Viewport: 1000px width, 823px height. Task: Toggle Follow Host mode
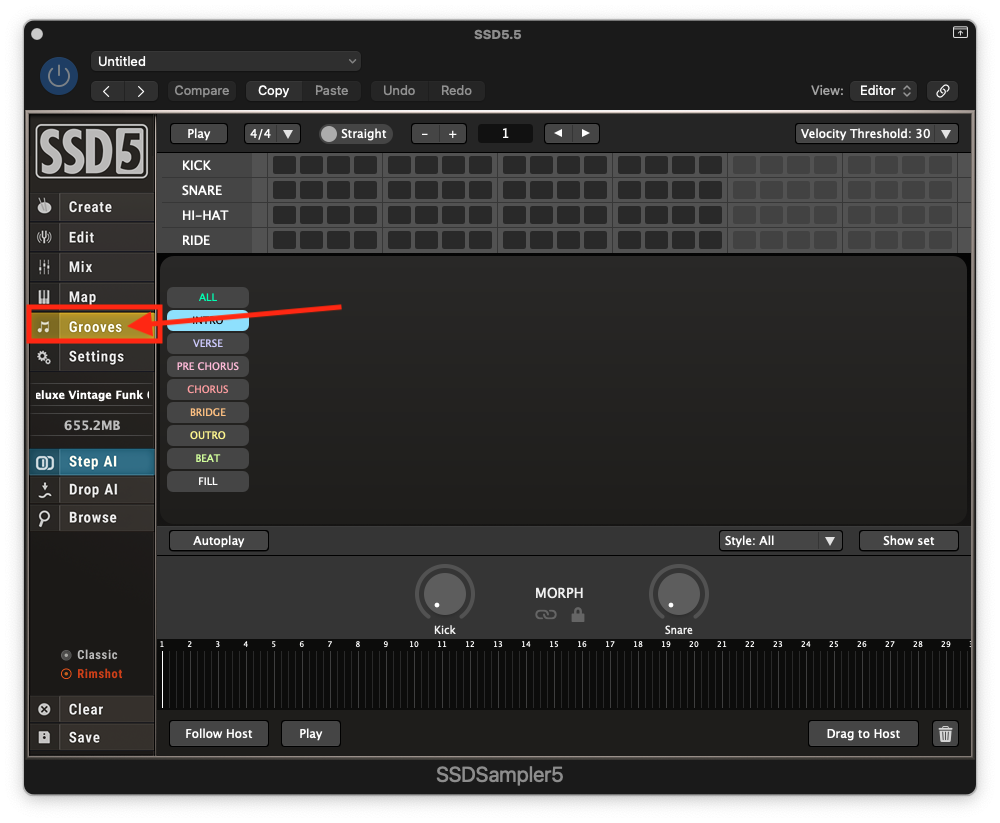pyautogui.click(x=219, y=734)
